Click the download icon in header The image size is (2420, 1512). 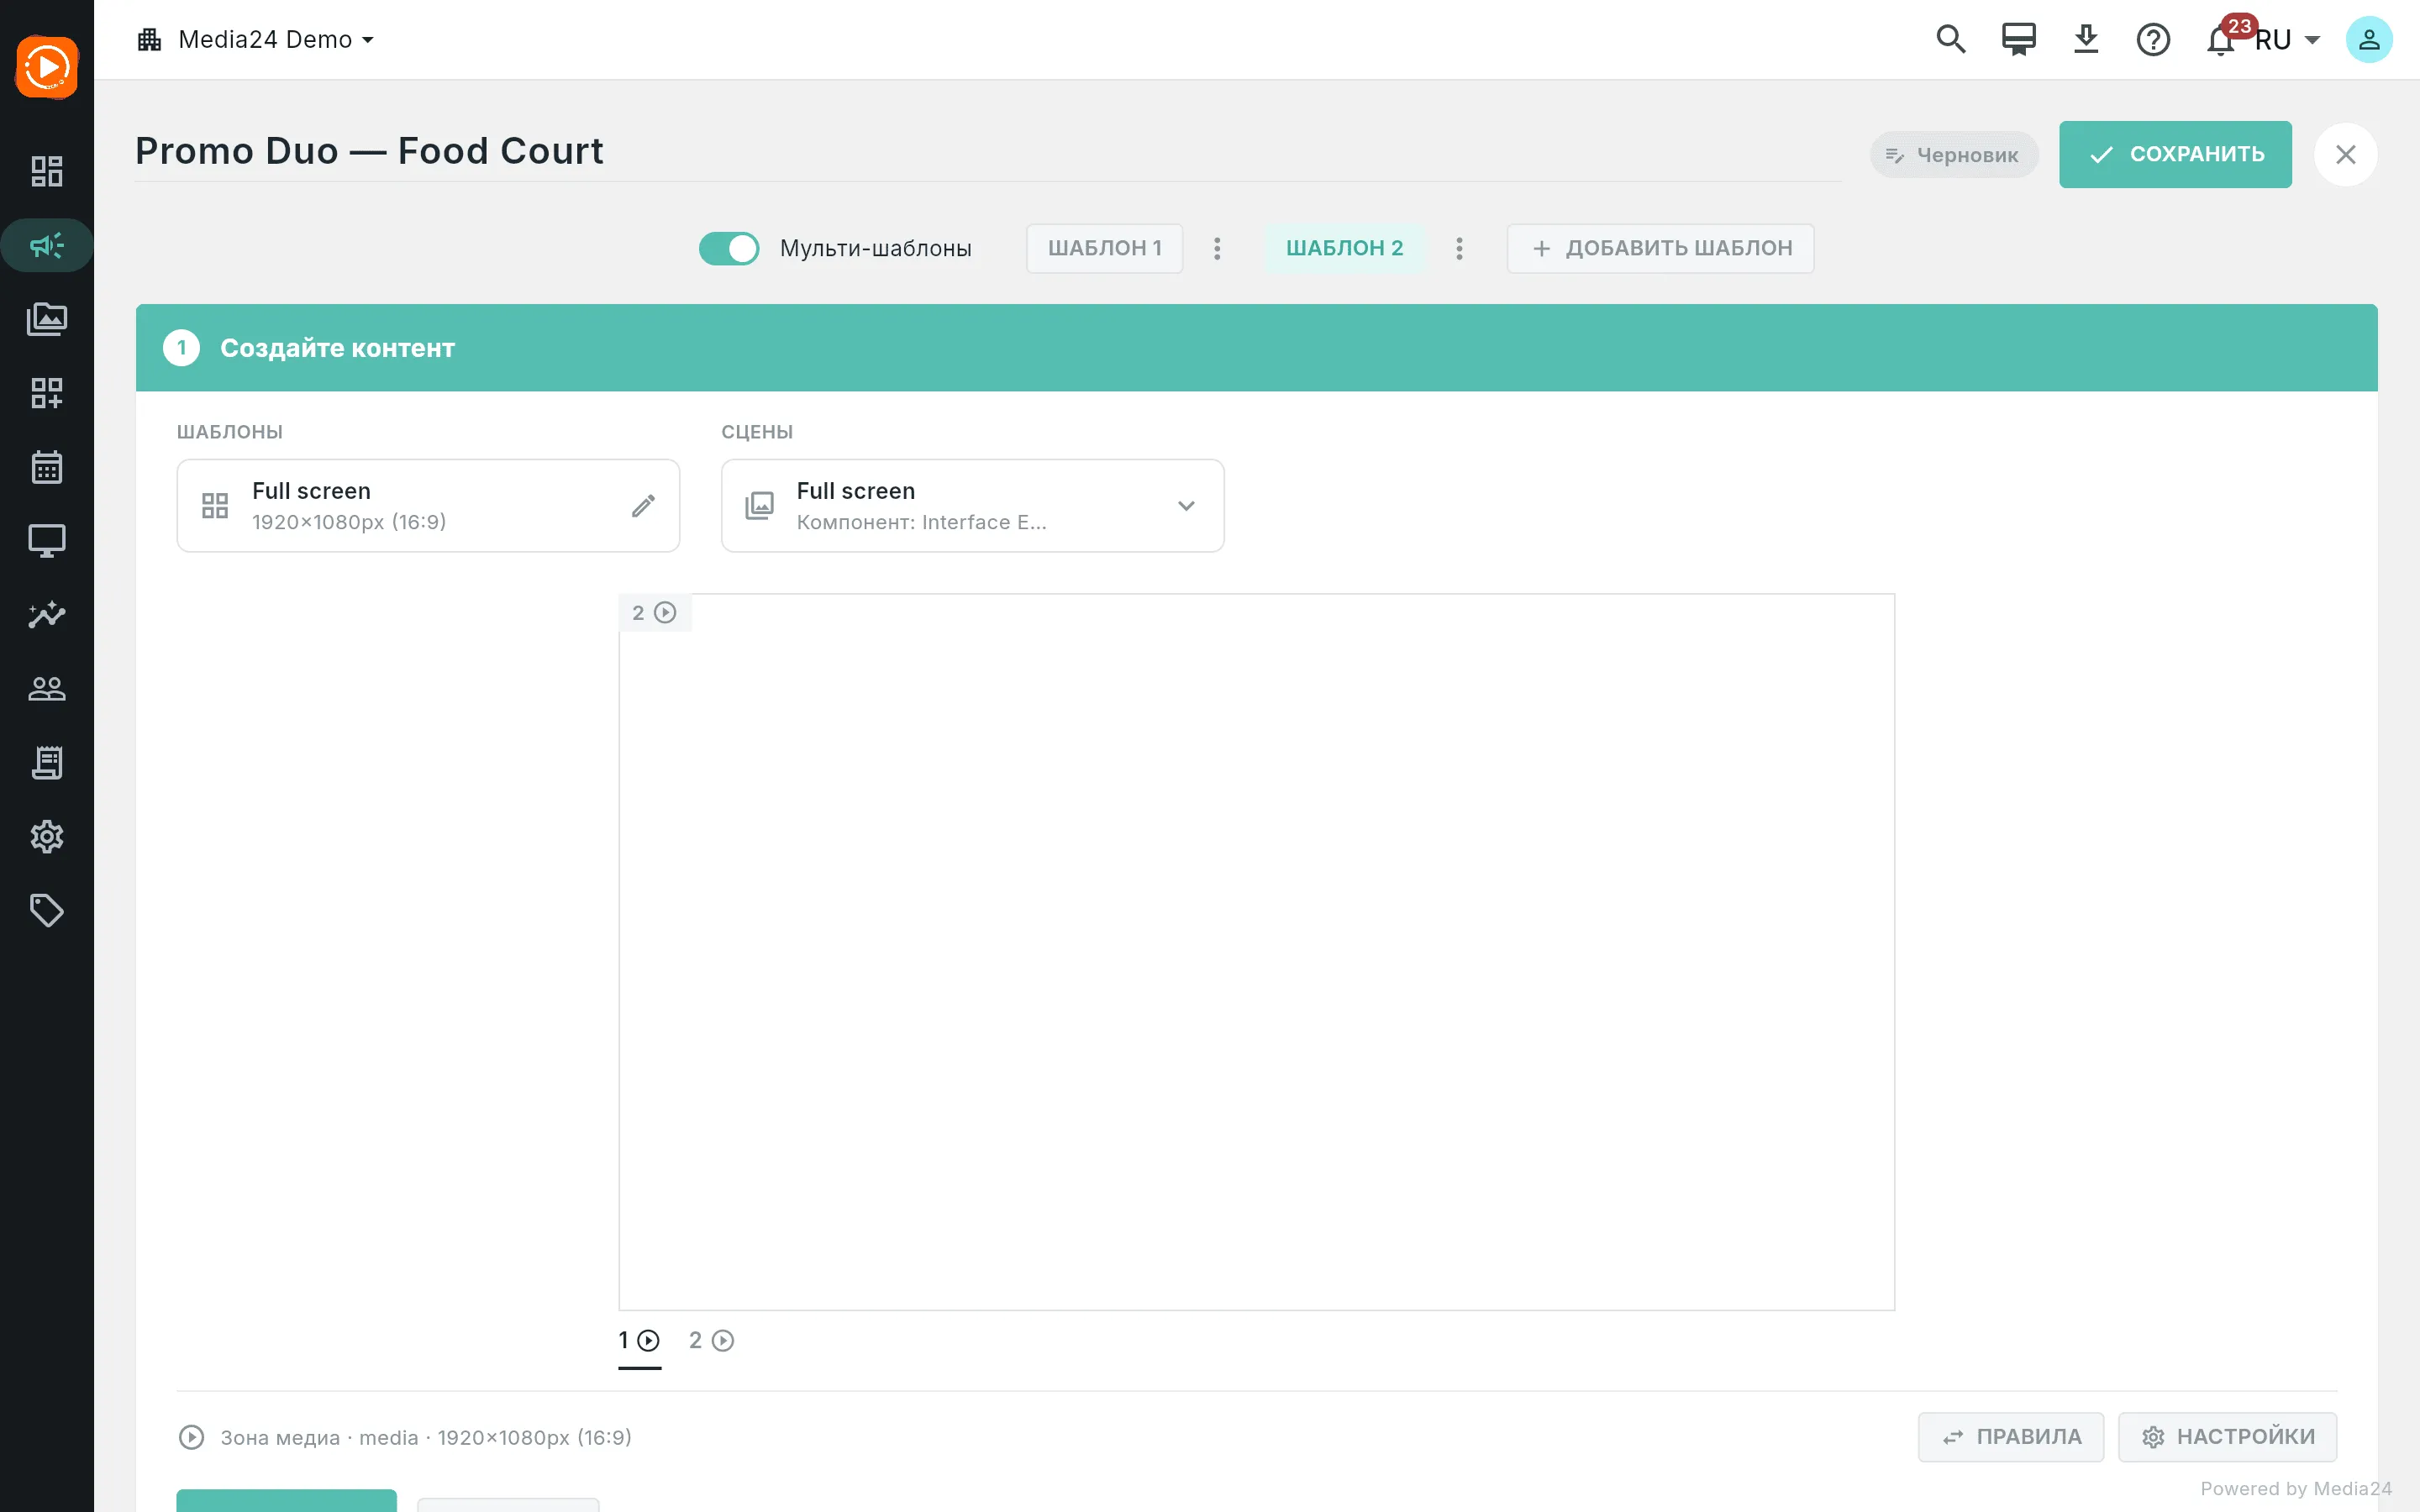coord(2086,40)
